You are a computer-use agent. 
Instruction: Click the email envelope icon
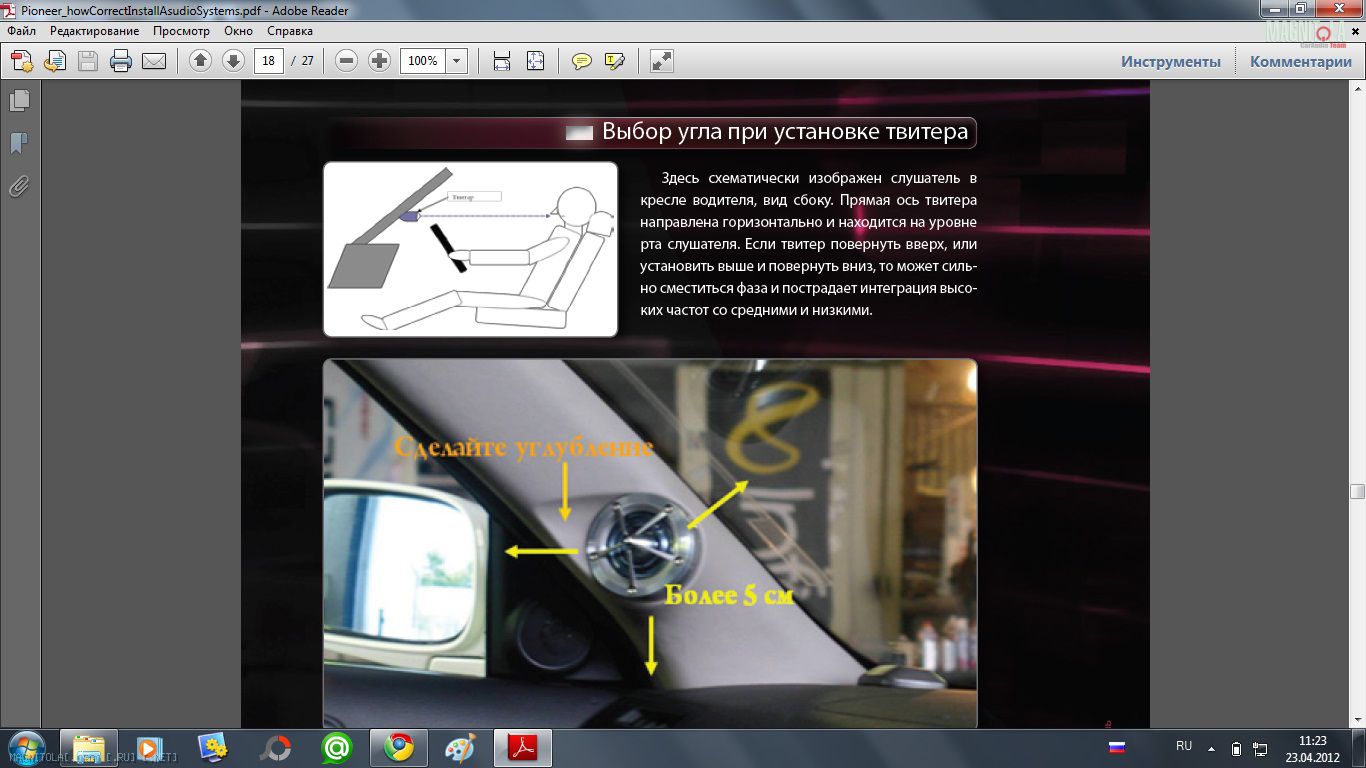154,61
